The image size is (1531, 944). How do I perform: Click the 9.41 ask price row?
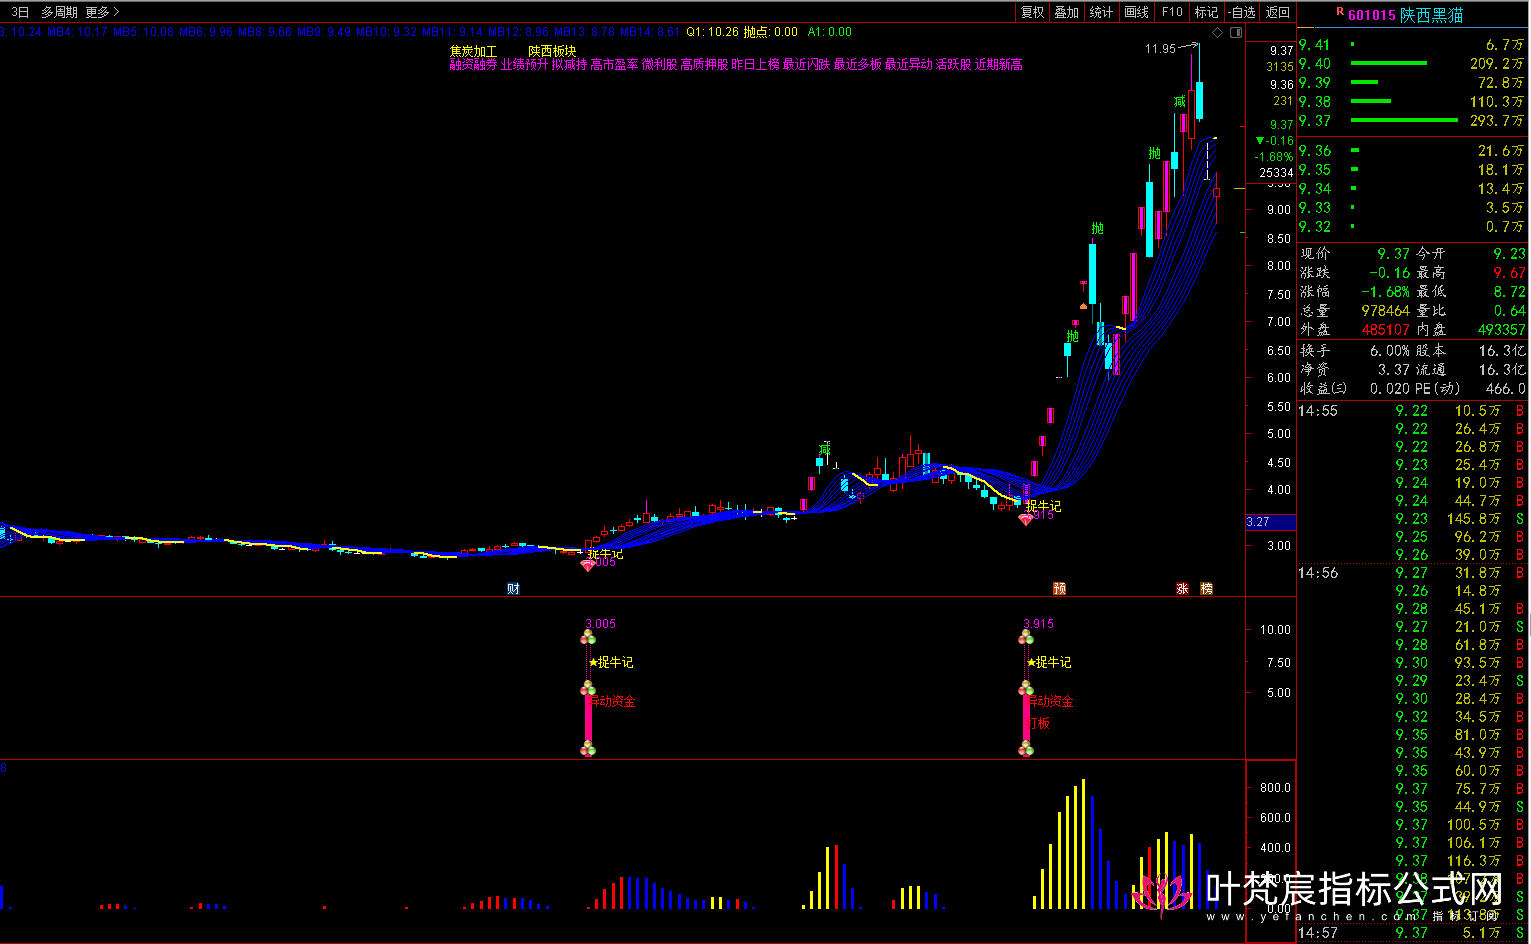[x=1411, y=45]
